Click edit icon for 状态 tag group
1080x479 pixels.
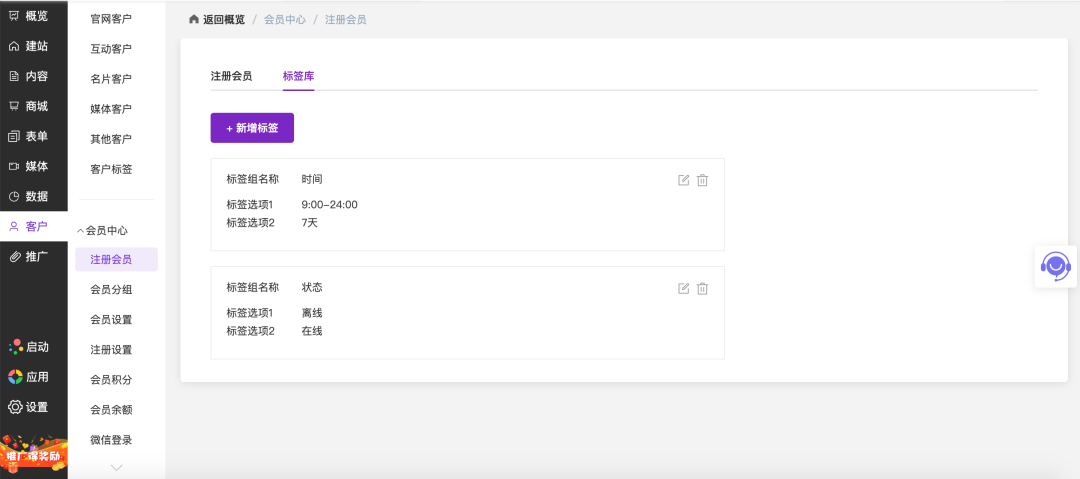[x=683, y=289]
